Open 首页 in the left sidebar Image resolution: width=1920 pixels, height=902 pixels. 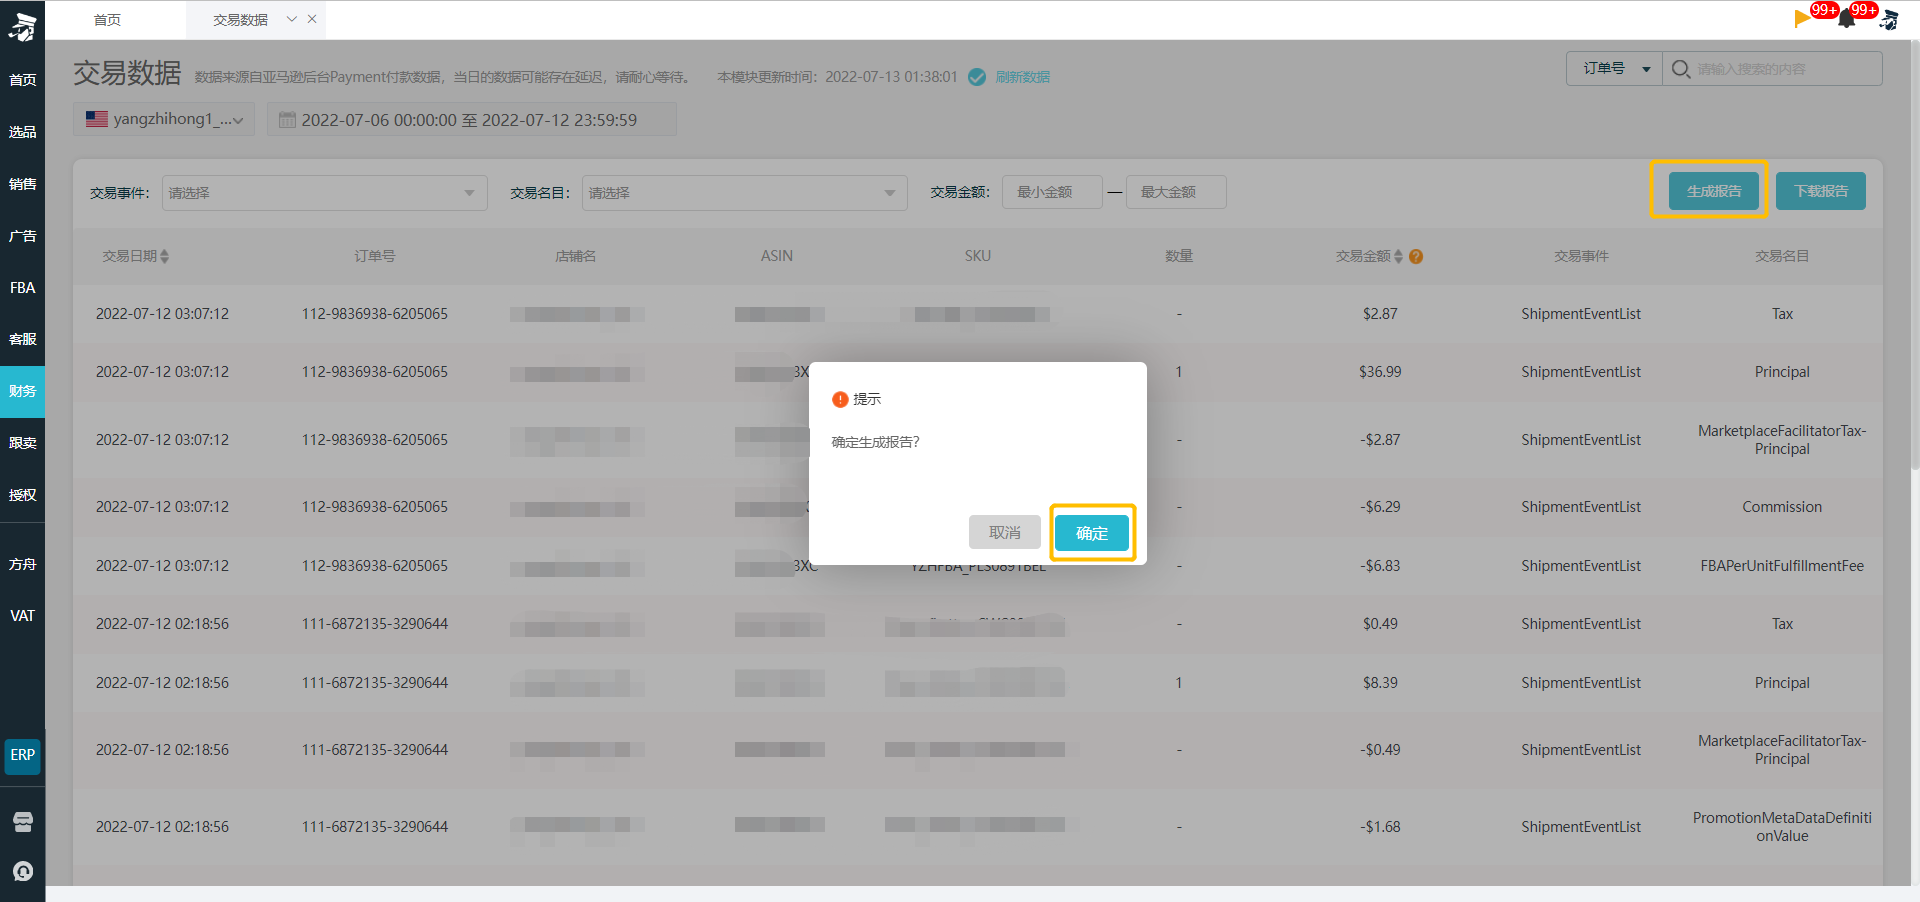coord(22,80)
